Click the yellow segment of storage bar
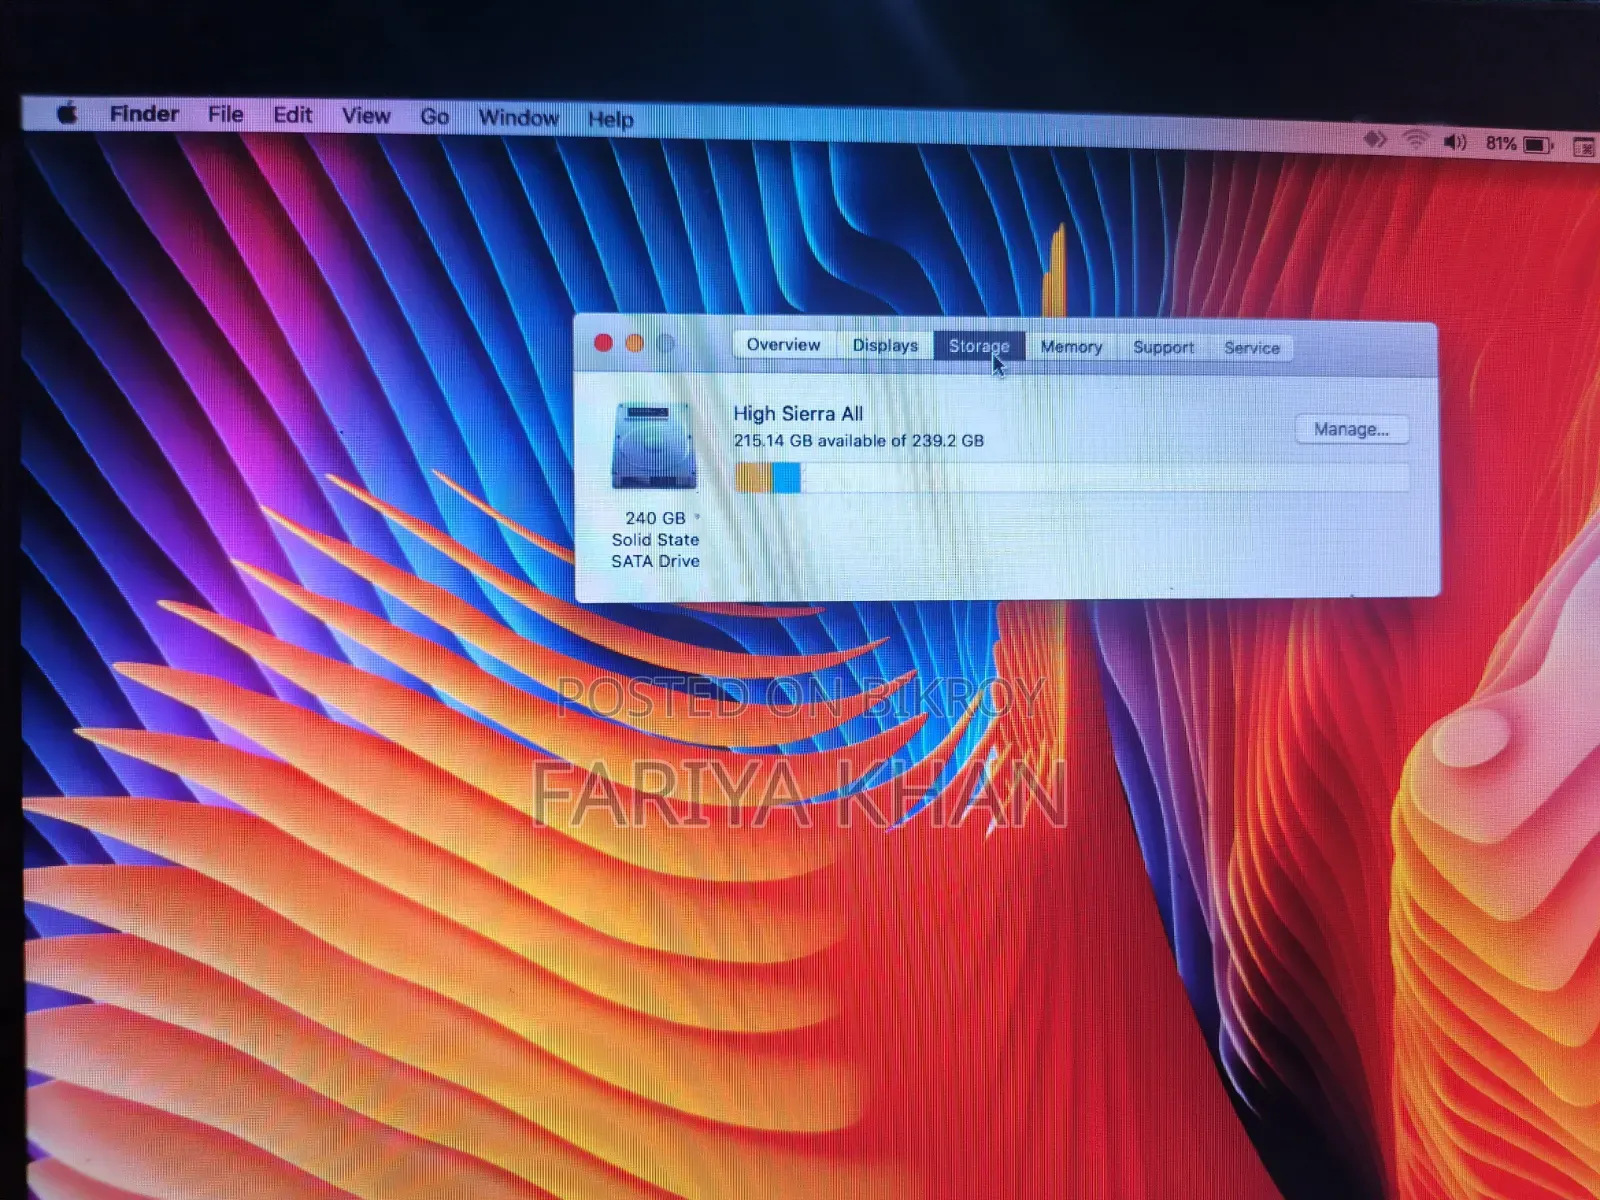Viewport: 1600px width, 1200px height. 754,477
